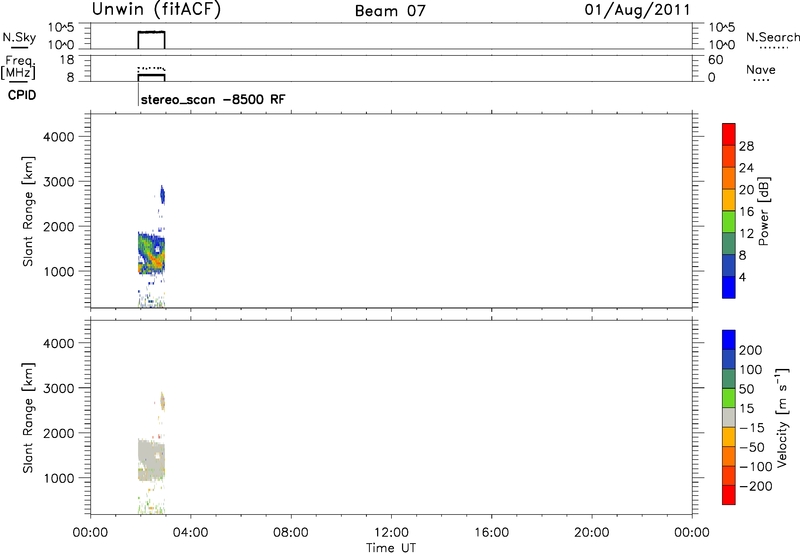Click the "Power [dB]" color bar title

[763, 211]
